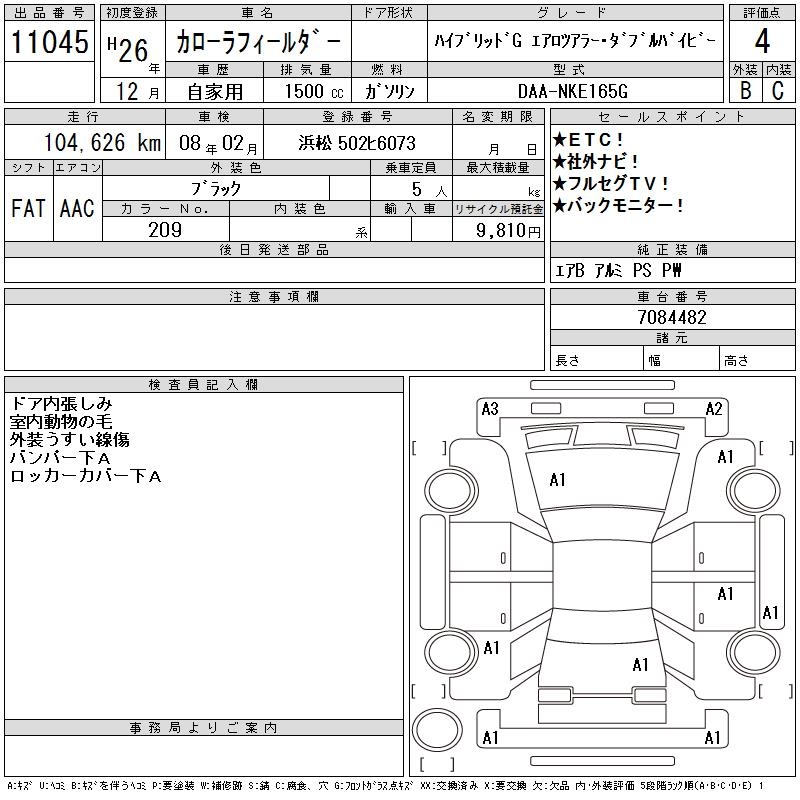Click the car name カローラフィールダー
800x800 pixels.
tap(258, 41)
